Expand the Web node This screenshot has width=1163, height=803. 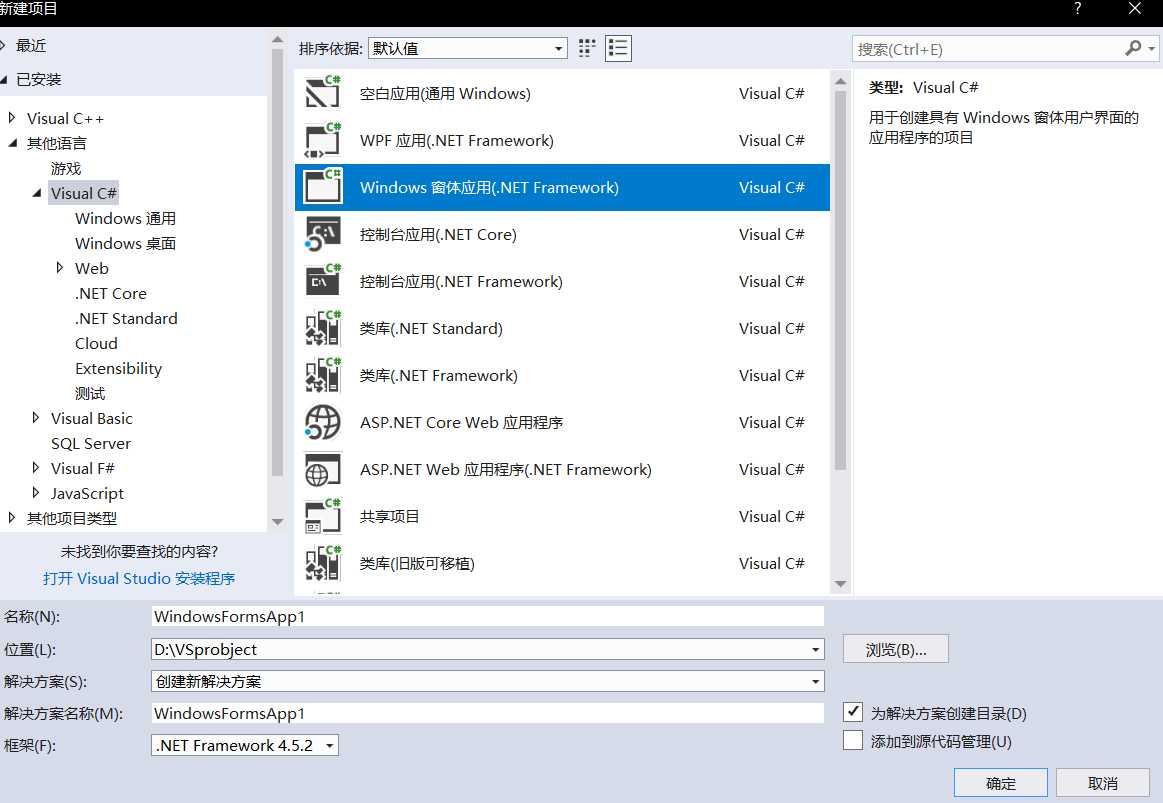point(60,268)
